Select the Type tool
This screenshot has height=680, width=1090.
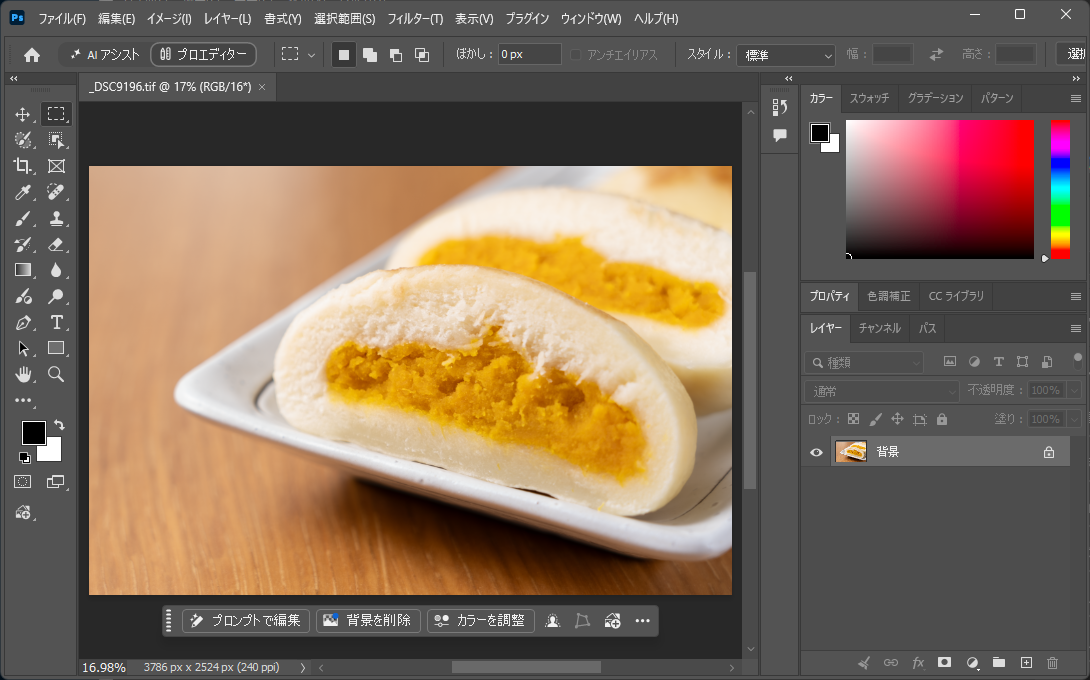click(56, 323)
